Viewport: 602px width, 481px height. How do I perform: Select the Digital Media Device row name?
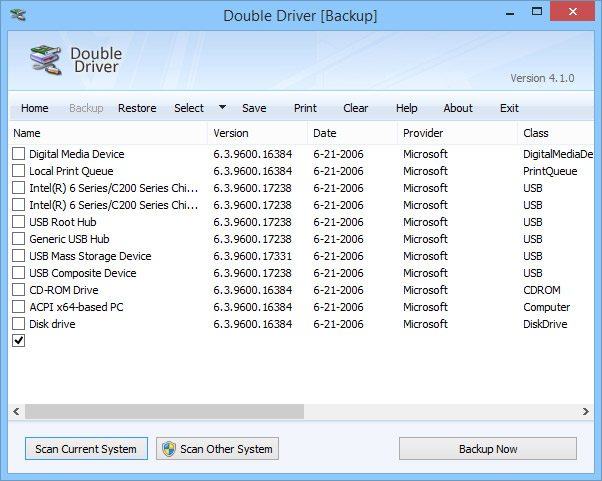(77, 154)
